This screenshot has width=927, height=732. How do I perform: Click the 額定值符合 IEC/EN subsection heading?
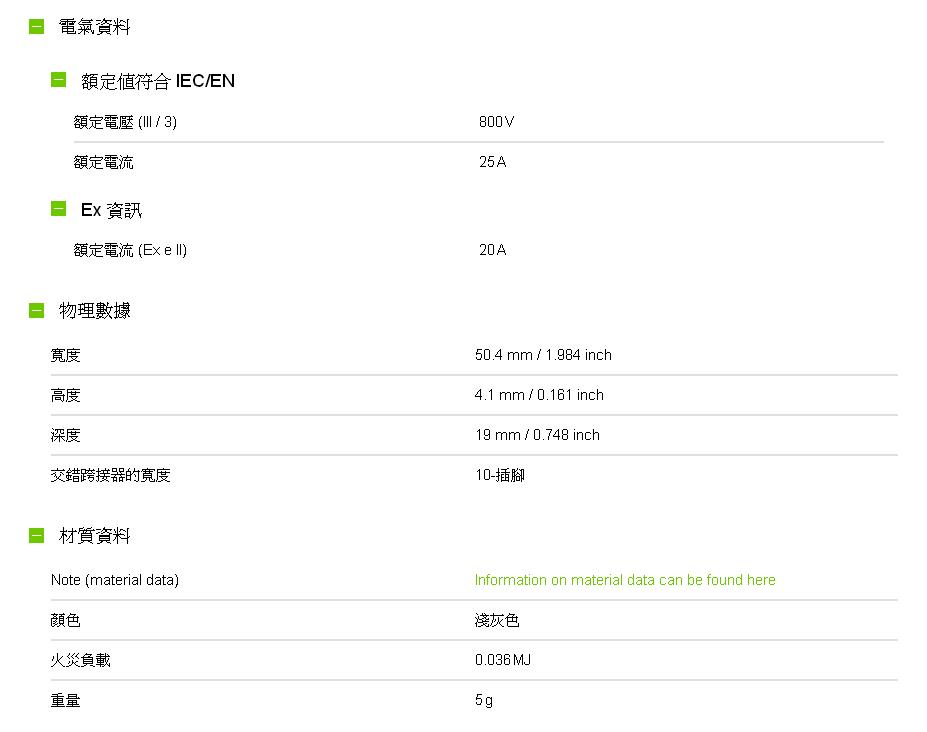[x=158, y=81]
